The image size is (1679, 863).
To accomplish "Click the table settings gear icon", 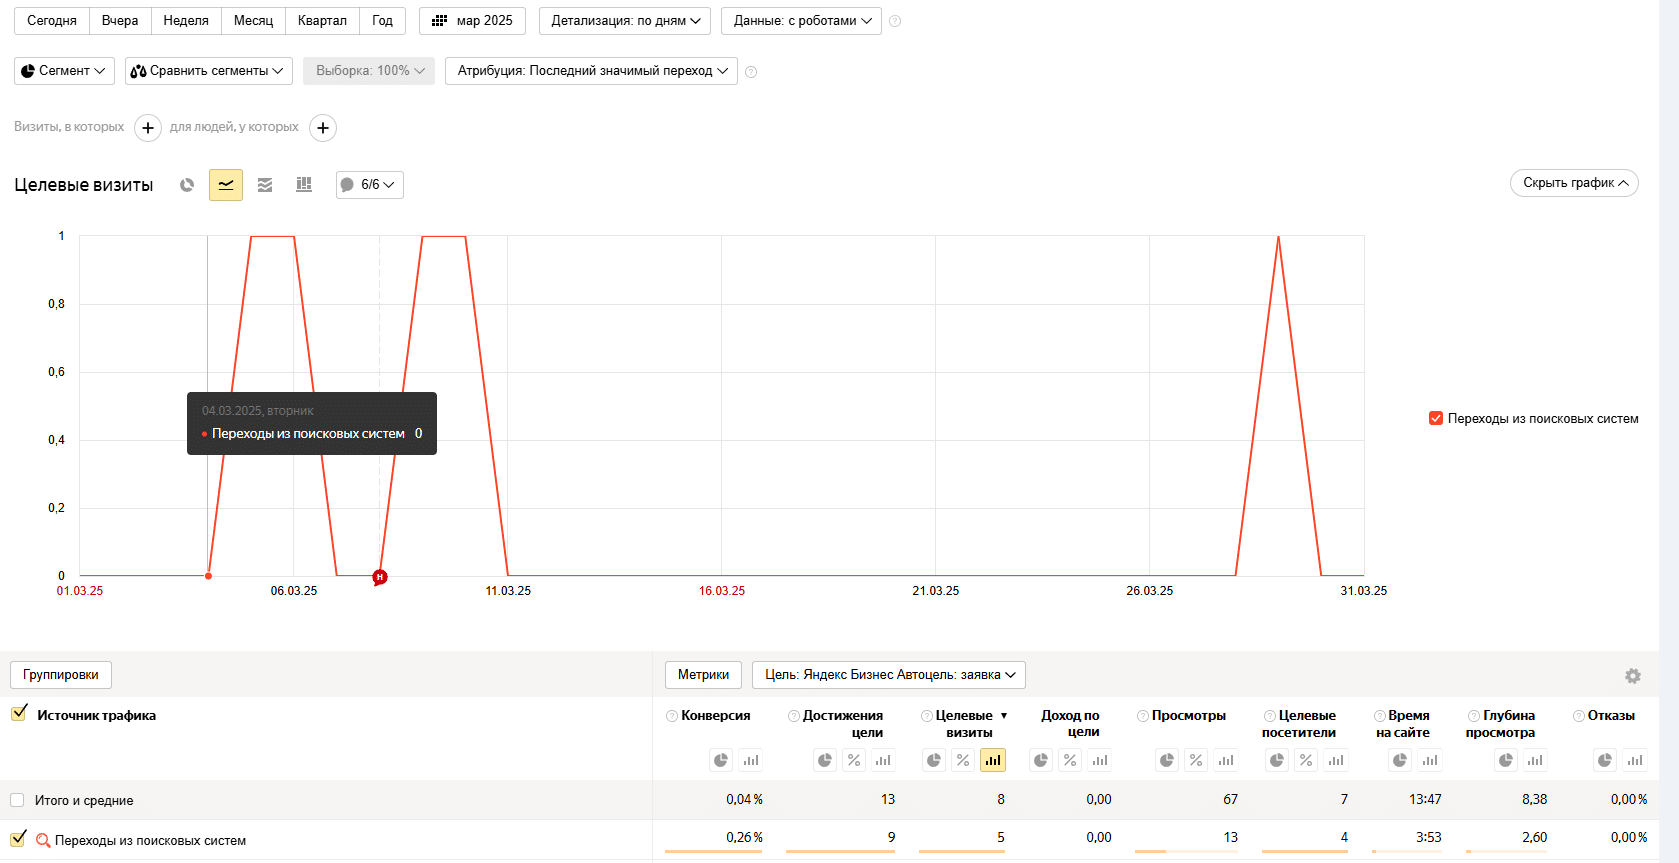I will 1633,676.
